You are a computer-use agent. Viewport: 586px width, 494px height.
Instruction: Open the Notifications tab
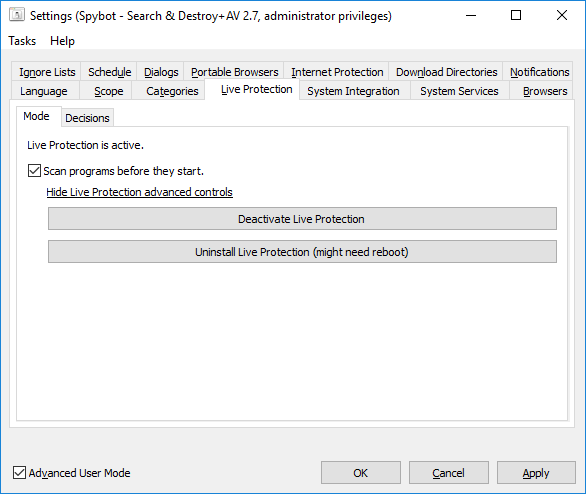click(540, 72)
